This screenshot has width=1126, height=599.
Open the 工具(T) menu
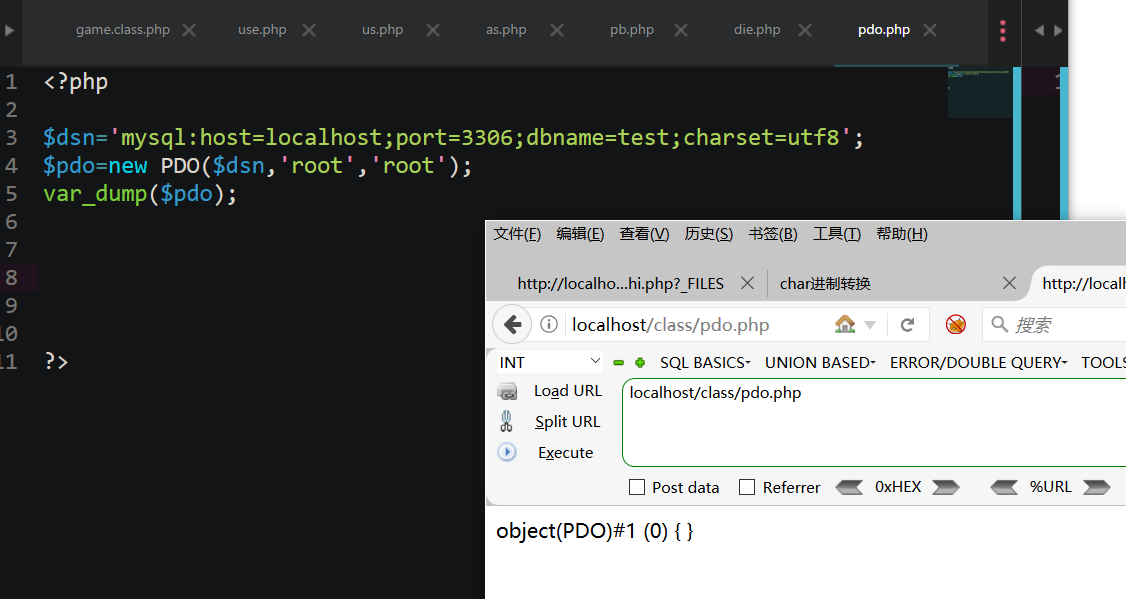tap(837, 234)
